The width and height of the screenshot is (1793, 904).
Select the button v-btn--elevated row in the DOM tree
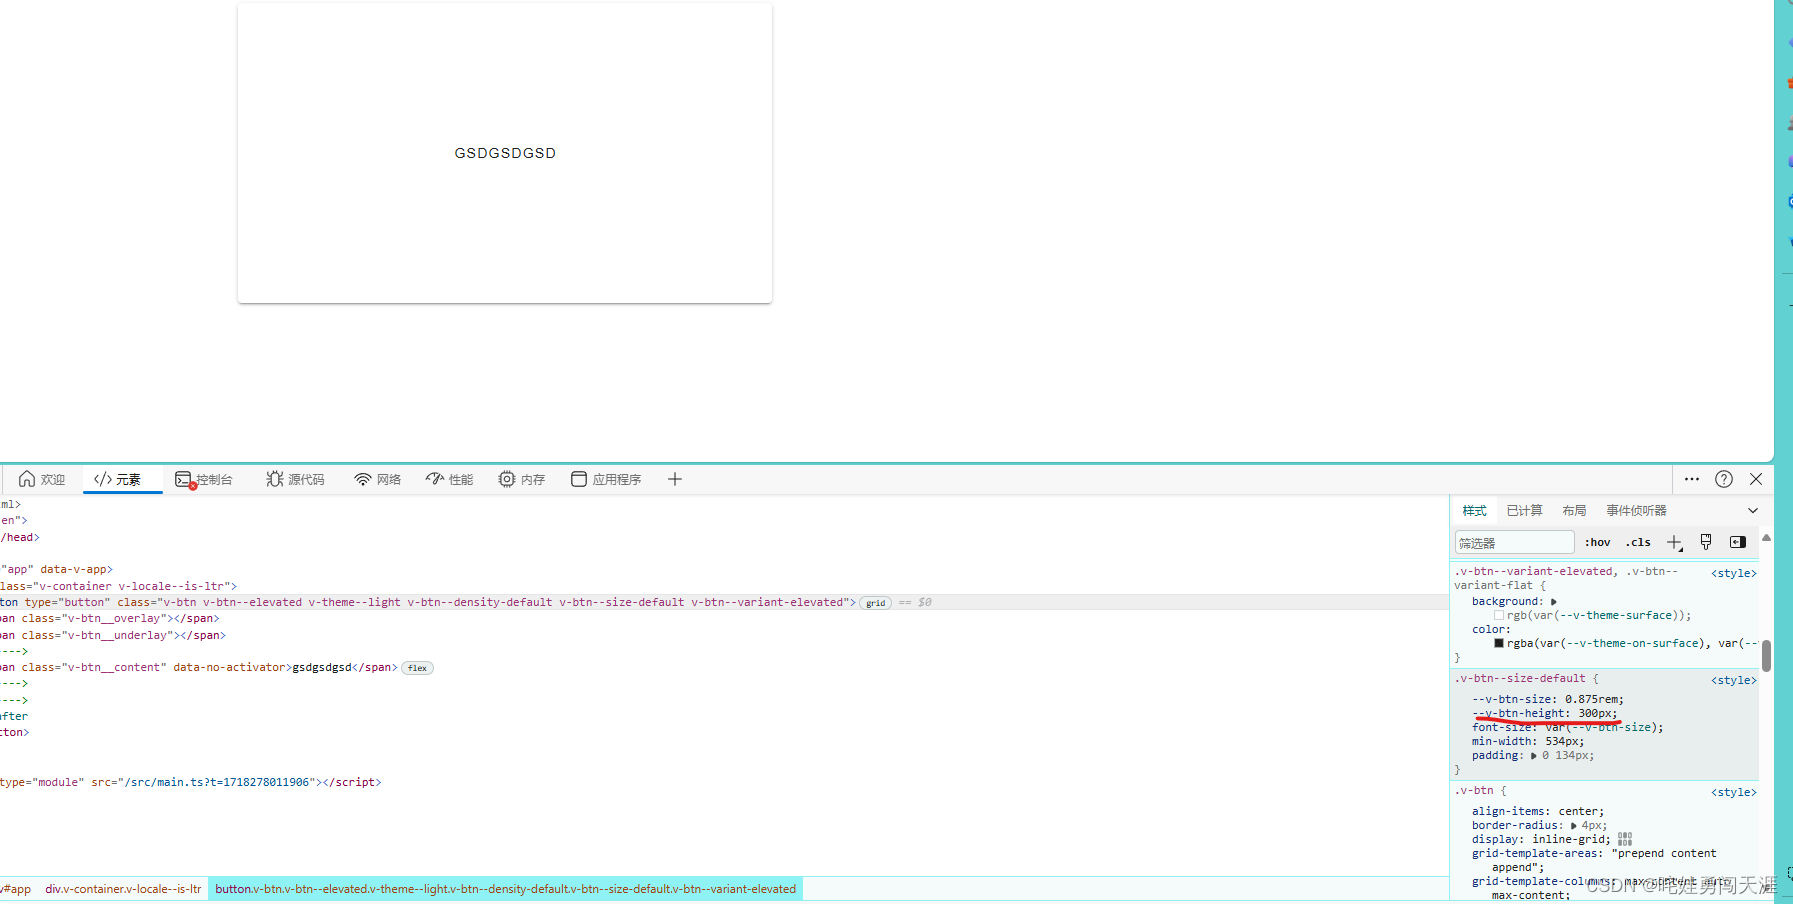coord(724,602)
